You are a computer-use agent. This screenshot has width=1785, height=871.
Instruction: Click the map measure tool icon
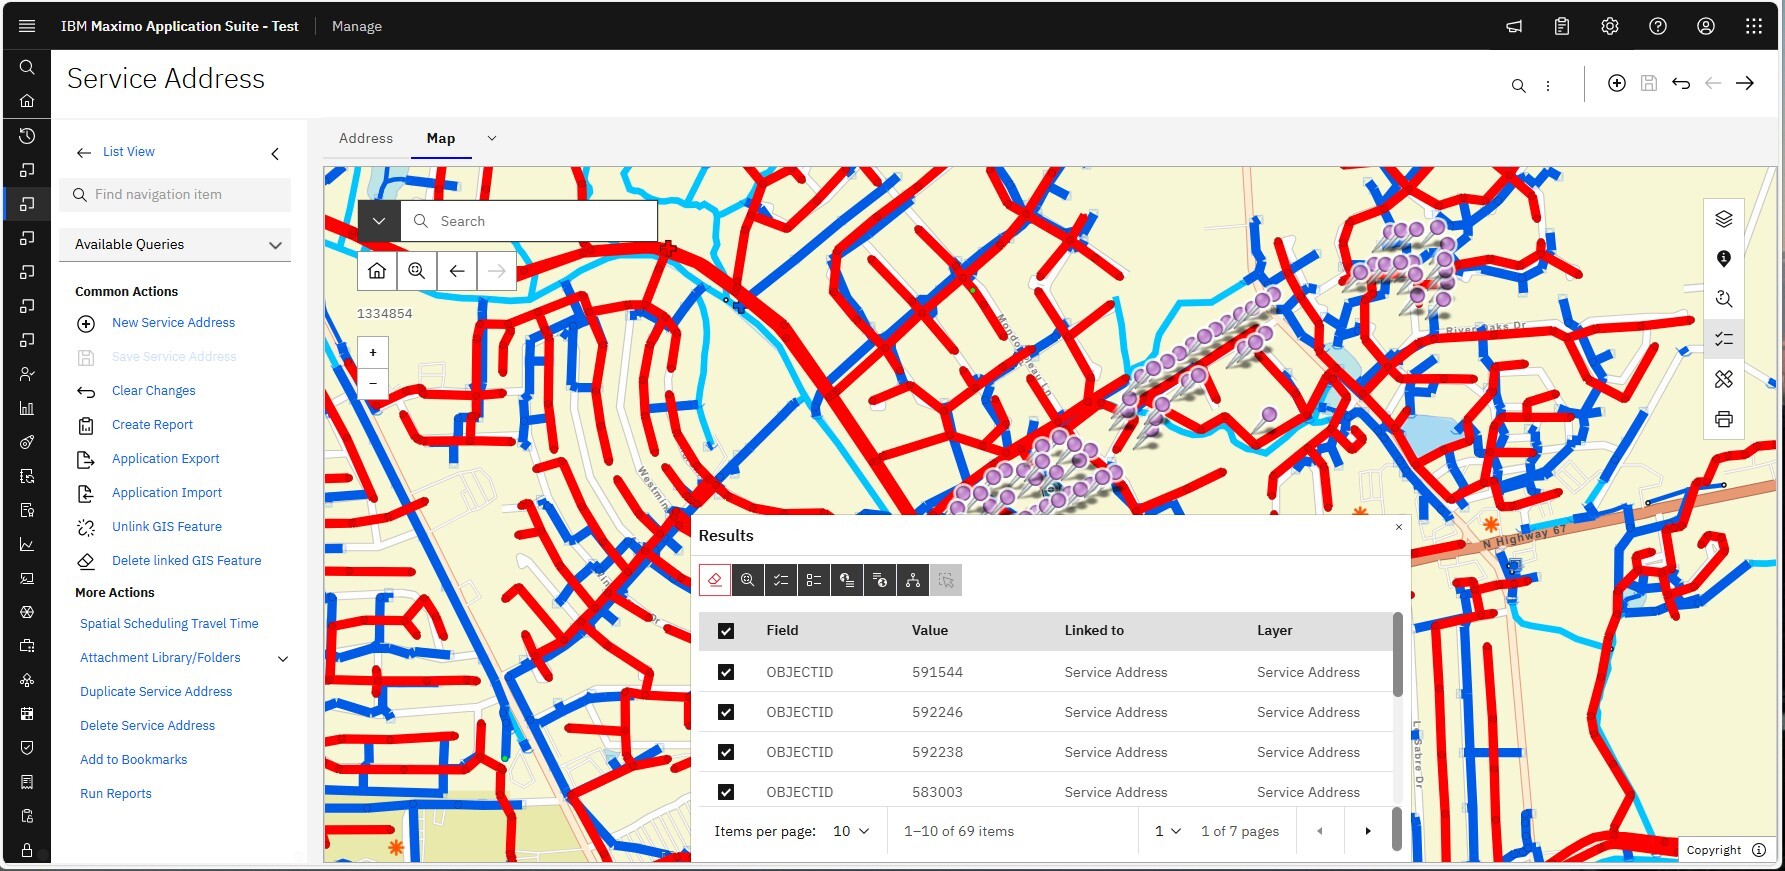click(1723, 379)
